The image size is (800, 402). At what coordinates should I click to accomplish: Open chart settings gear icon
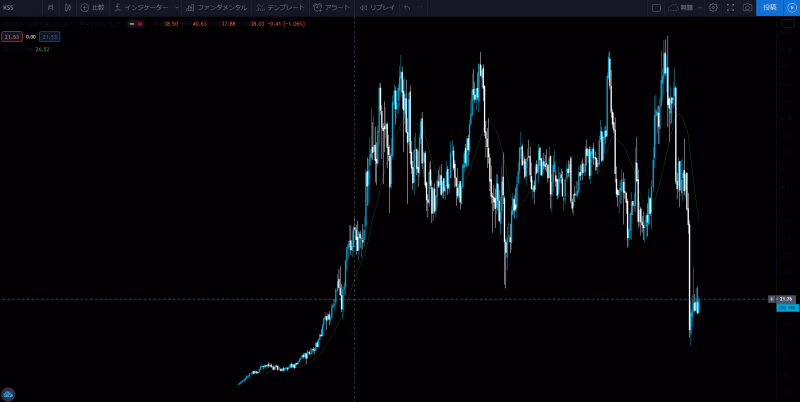[713, 7]
